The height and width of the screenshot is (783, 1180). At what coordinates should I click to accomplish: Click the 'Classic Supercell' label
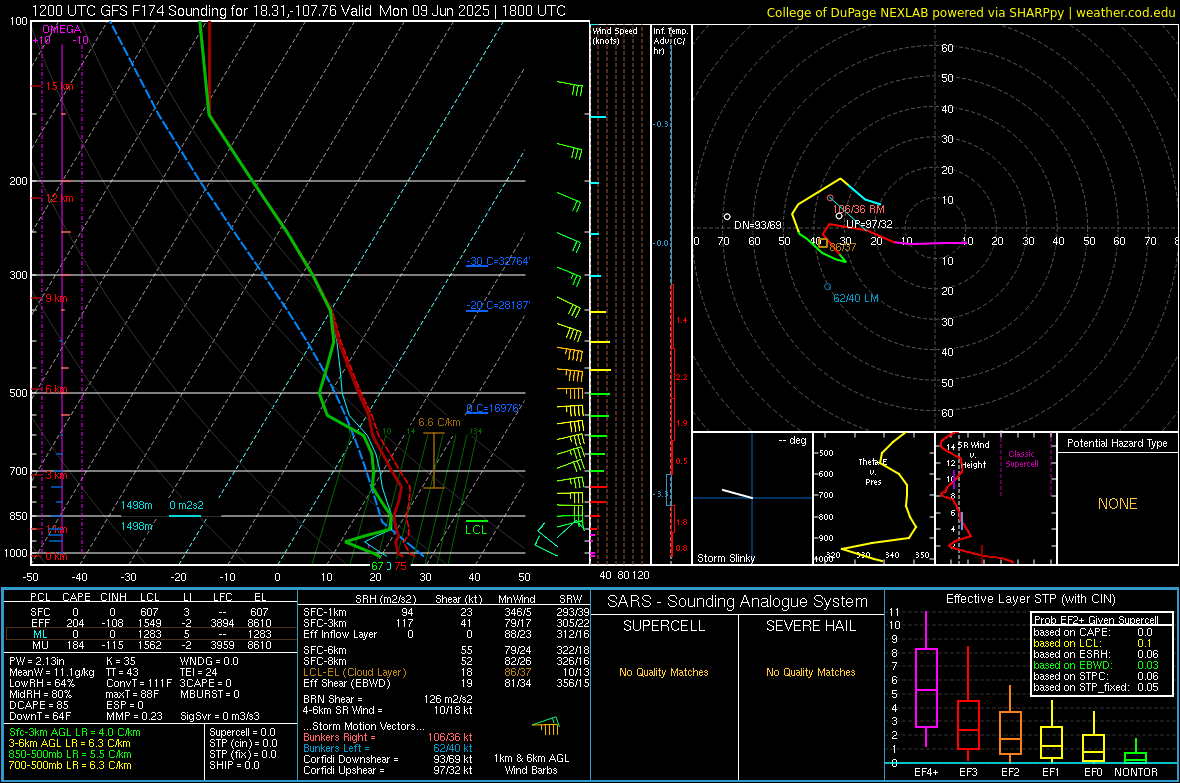coord(1021,459)
